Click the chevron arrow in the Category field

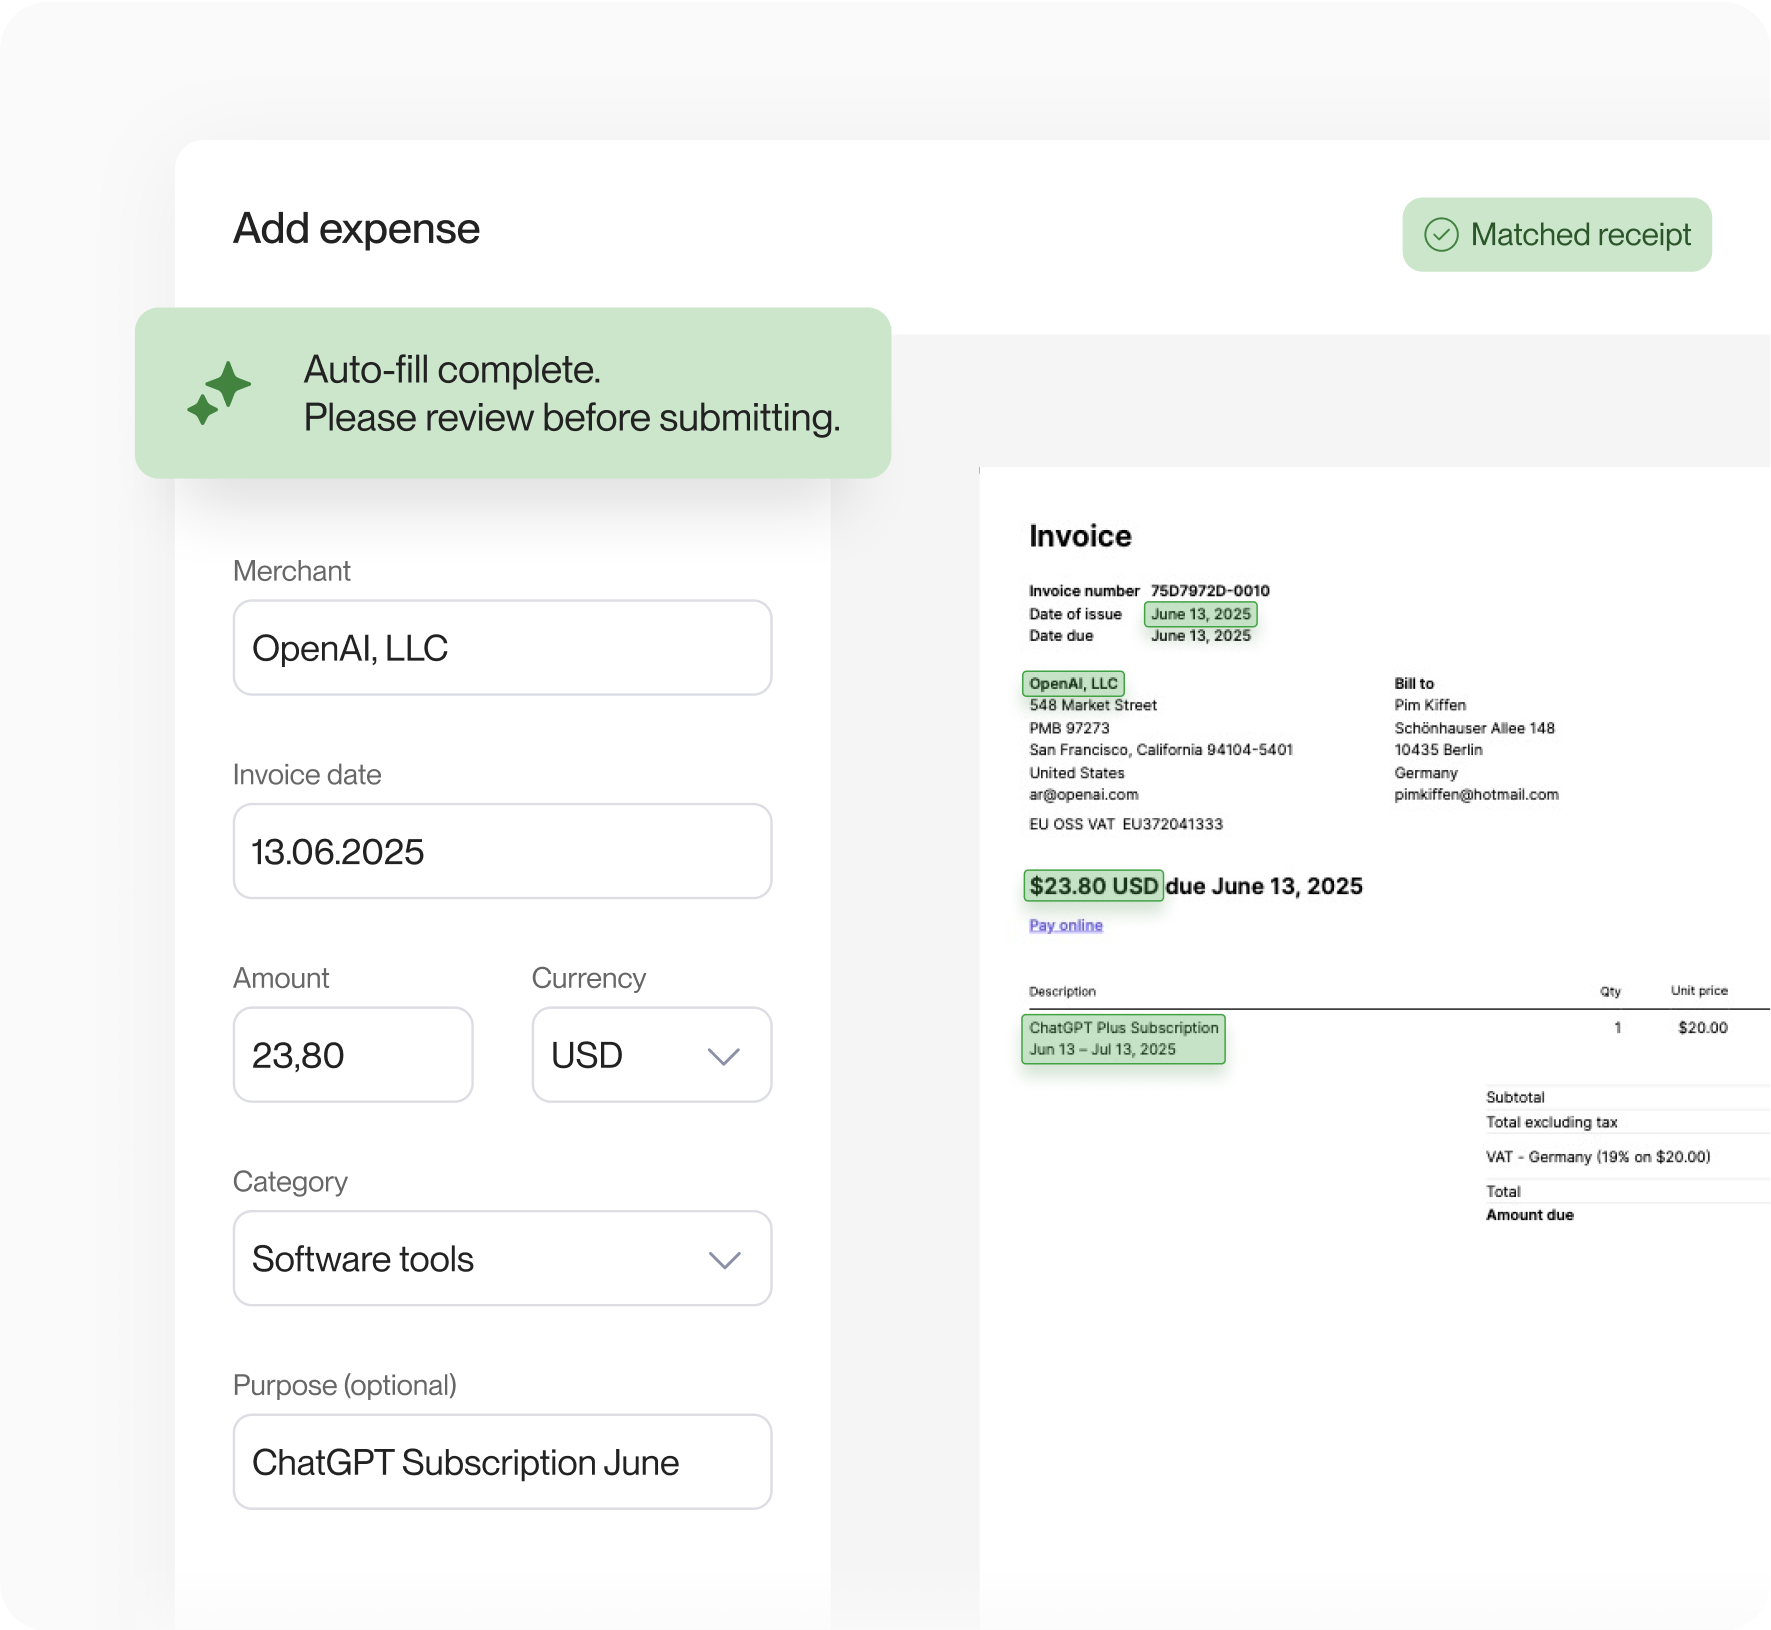click(x=724, y=1260)
